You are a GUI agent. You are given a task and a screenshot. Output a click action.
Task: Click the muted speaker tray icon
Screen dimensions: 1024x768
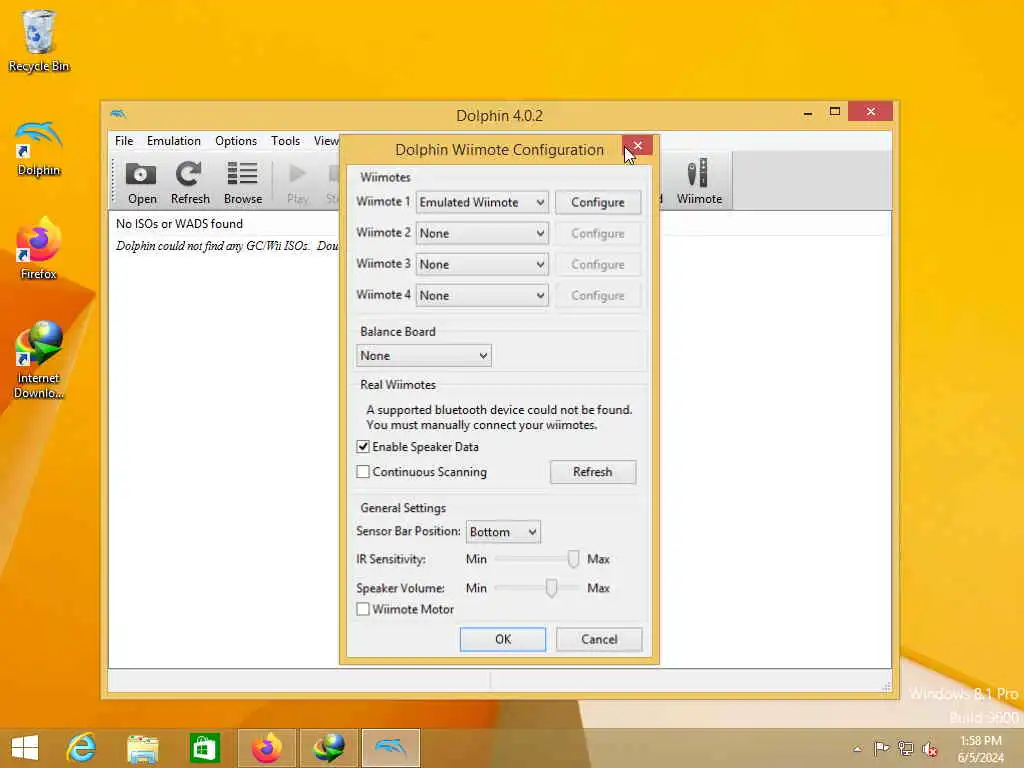point(929,748)
